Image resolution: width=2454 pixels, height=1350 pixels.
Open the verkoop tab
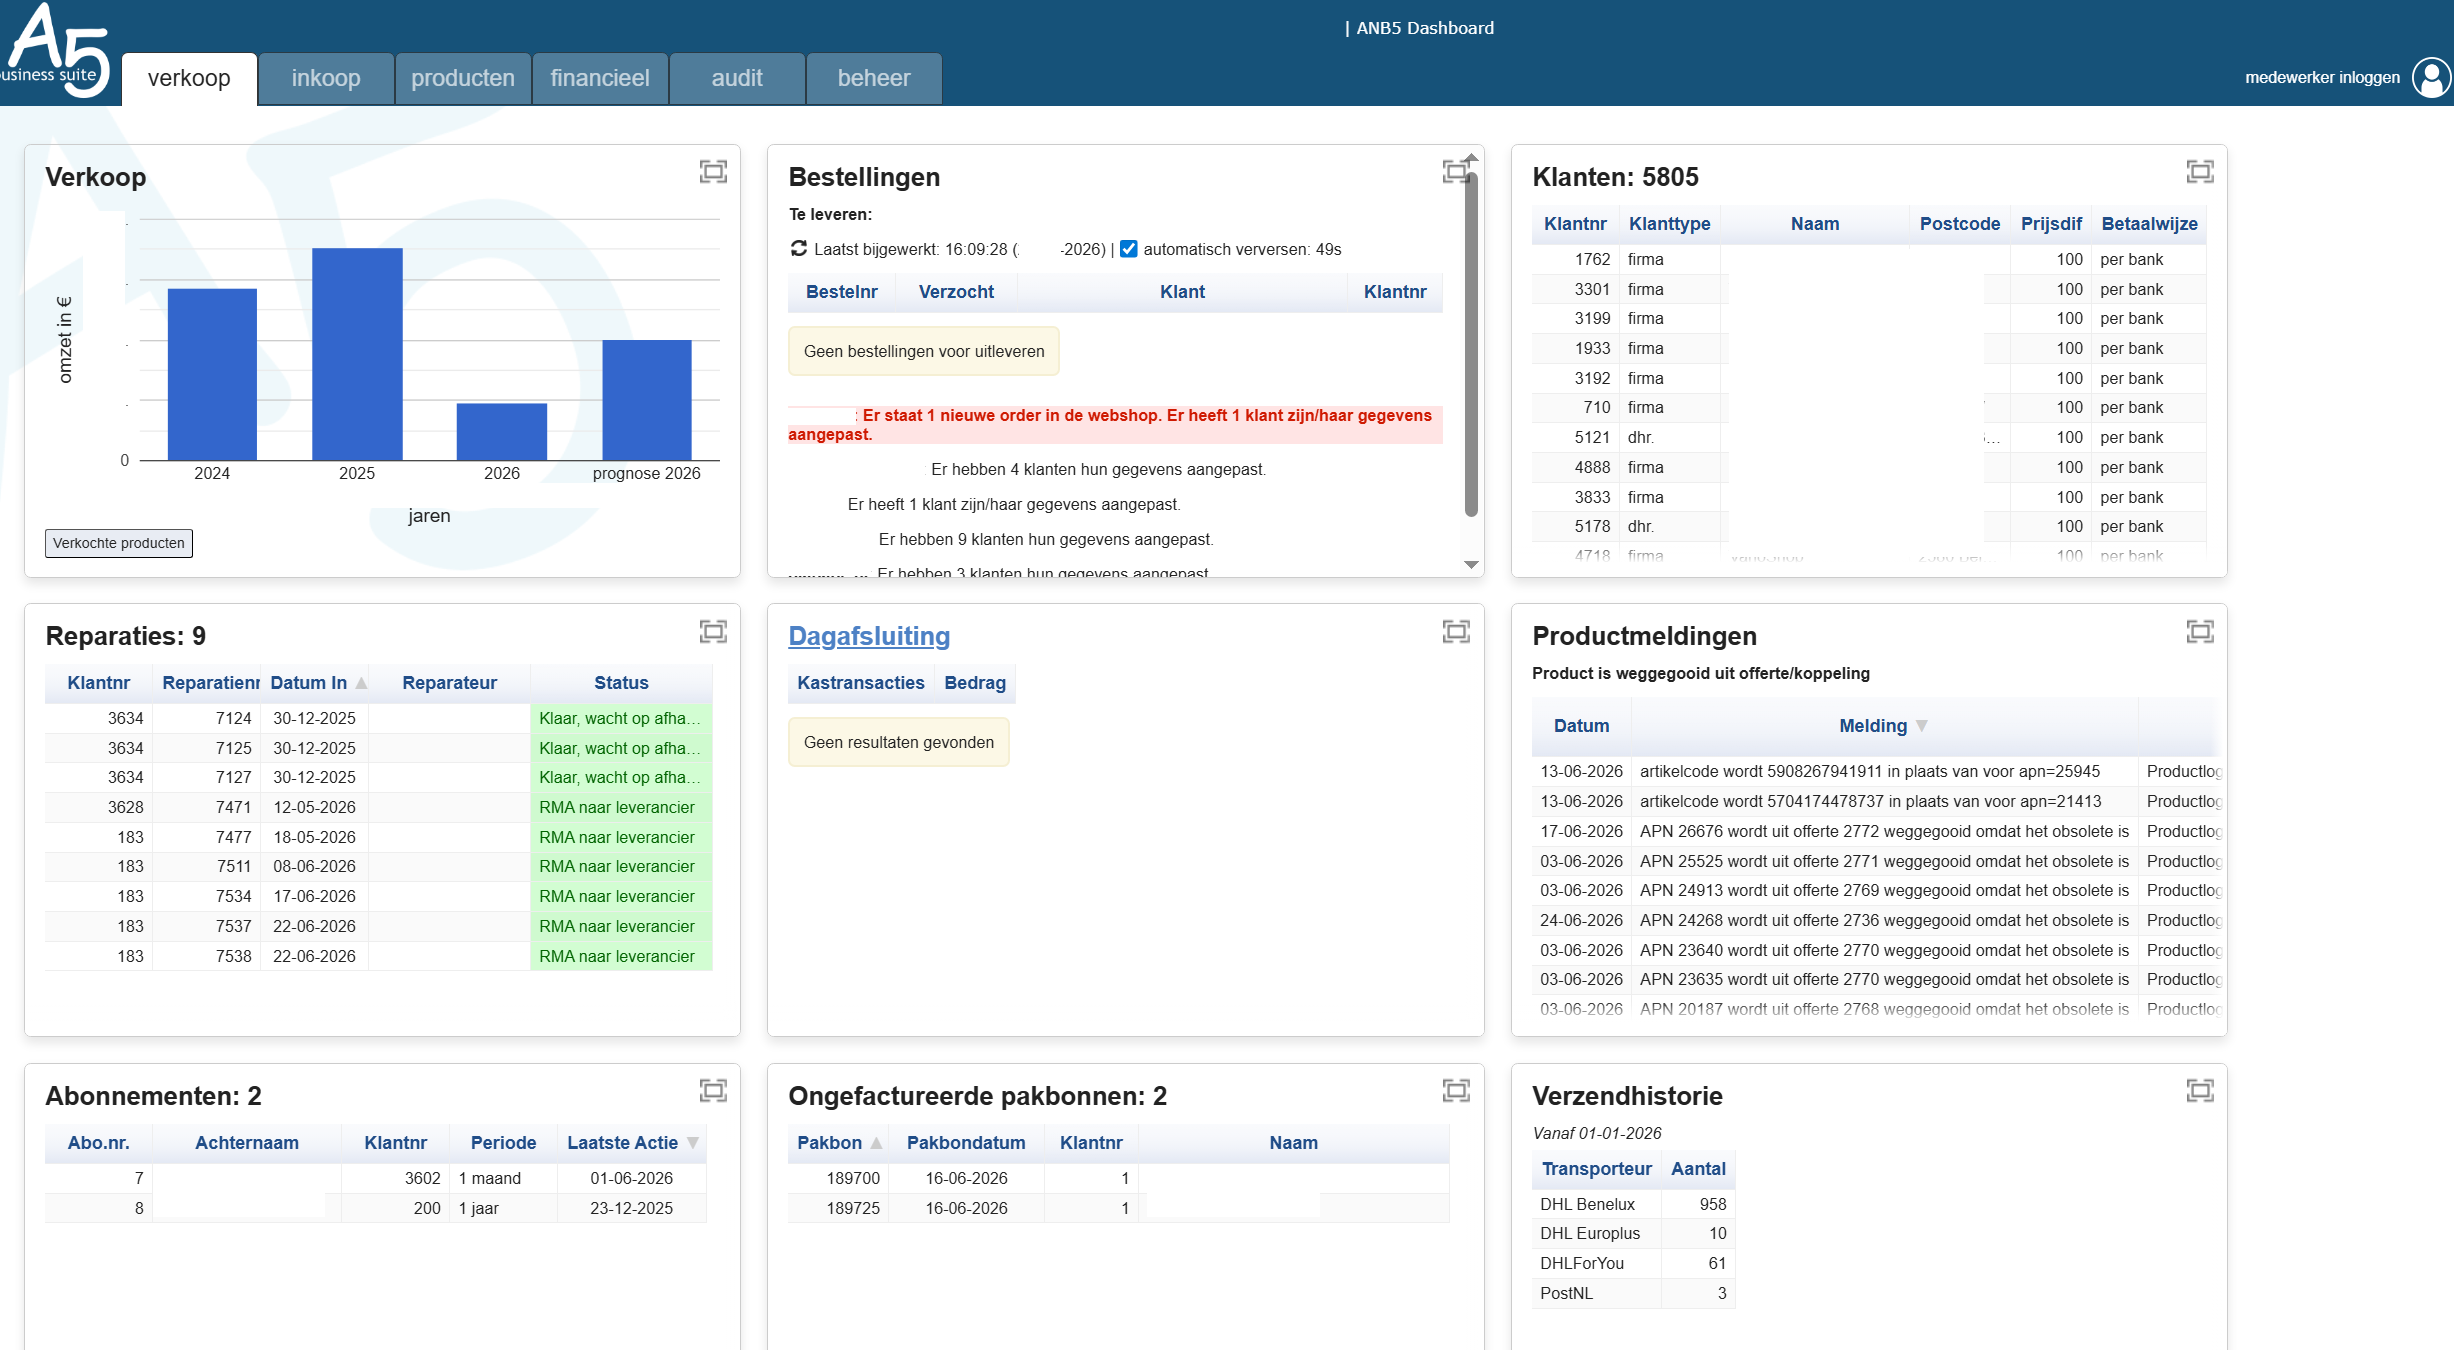point(189,78)
